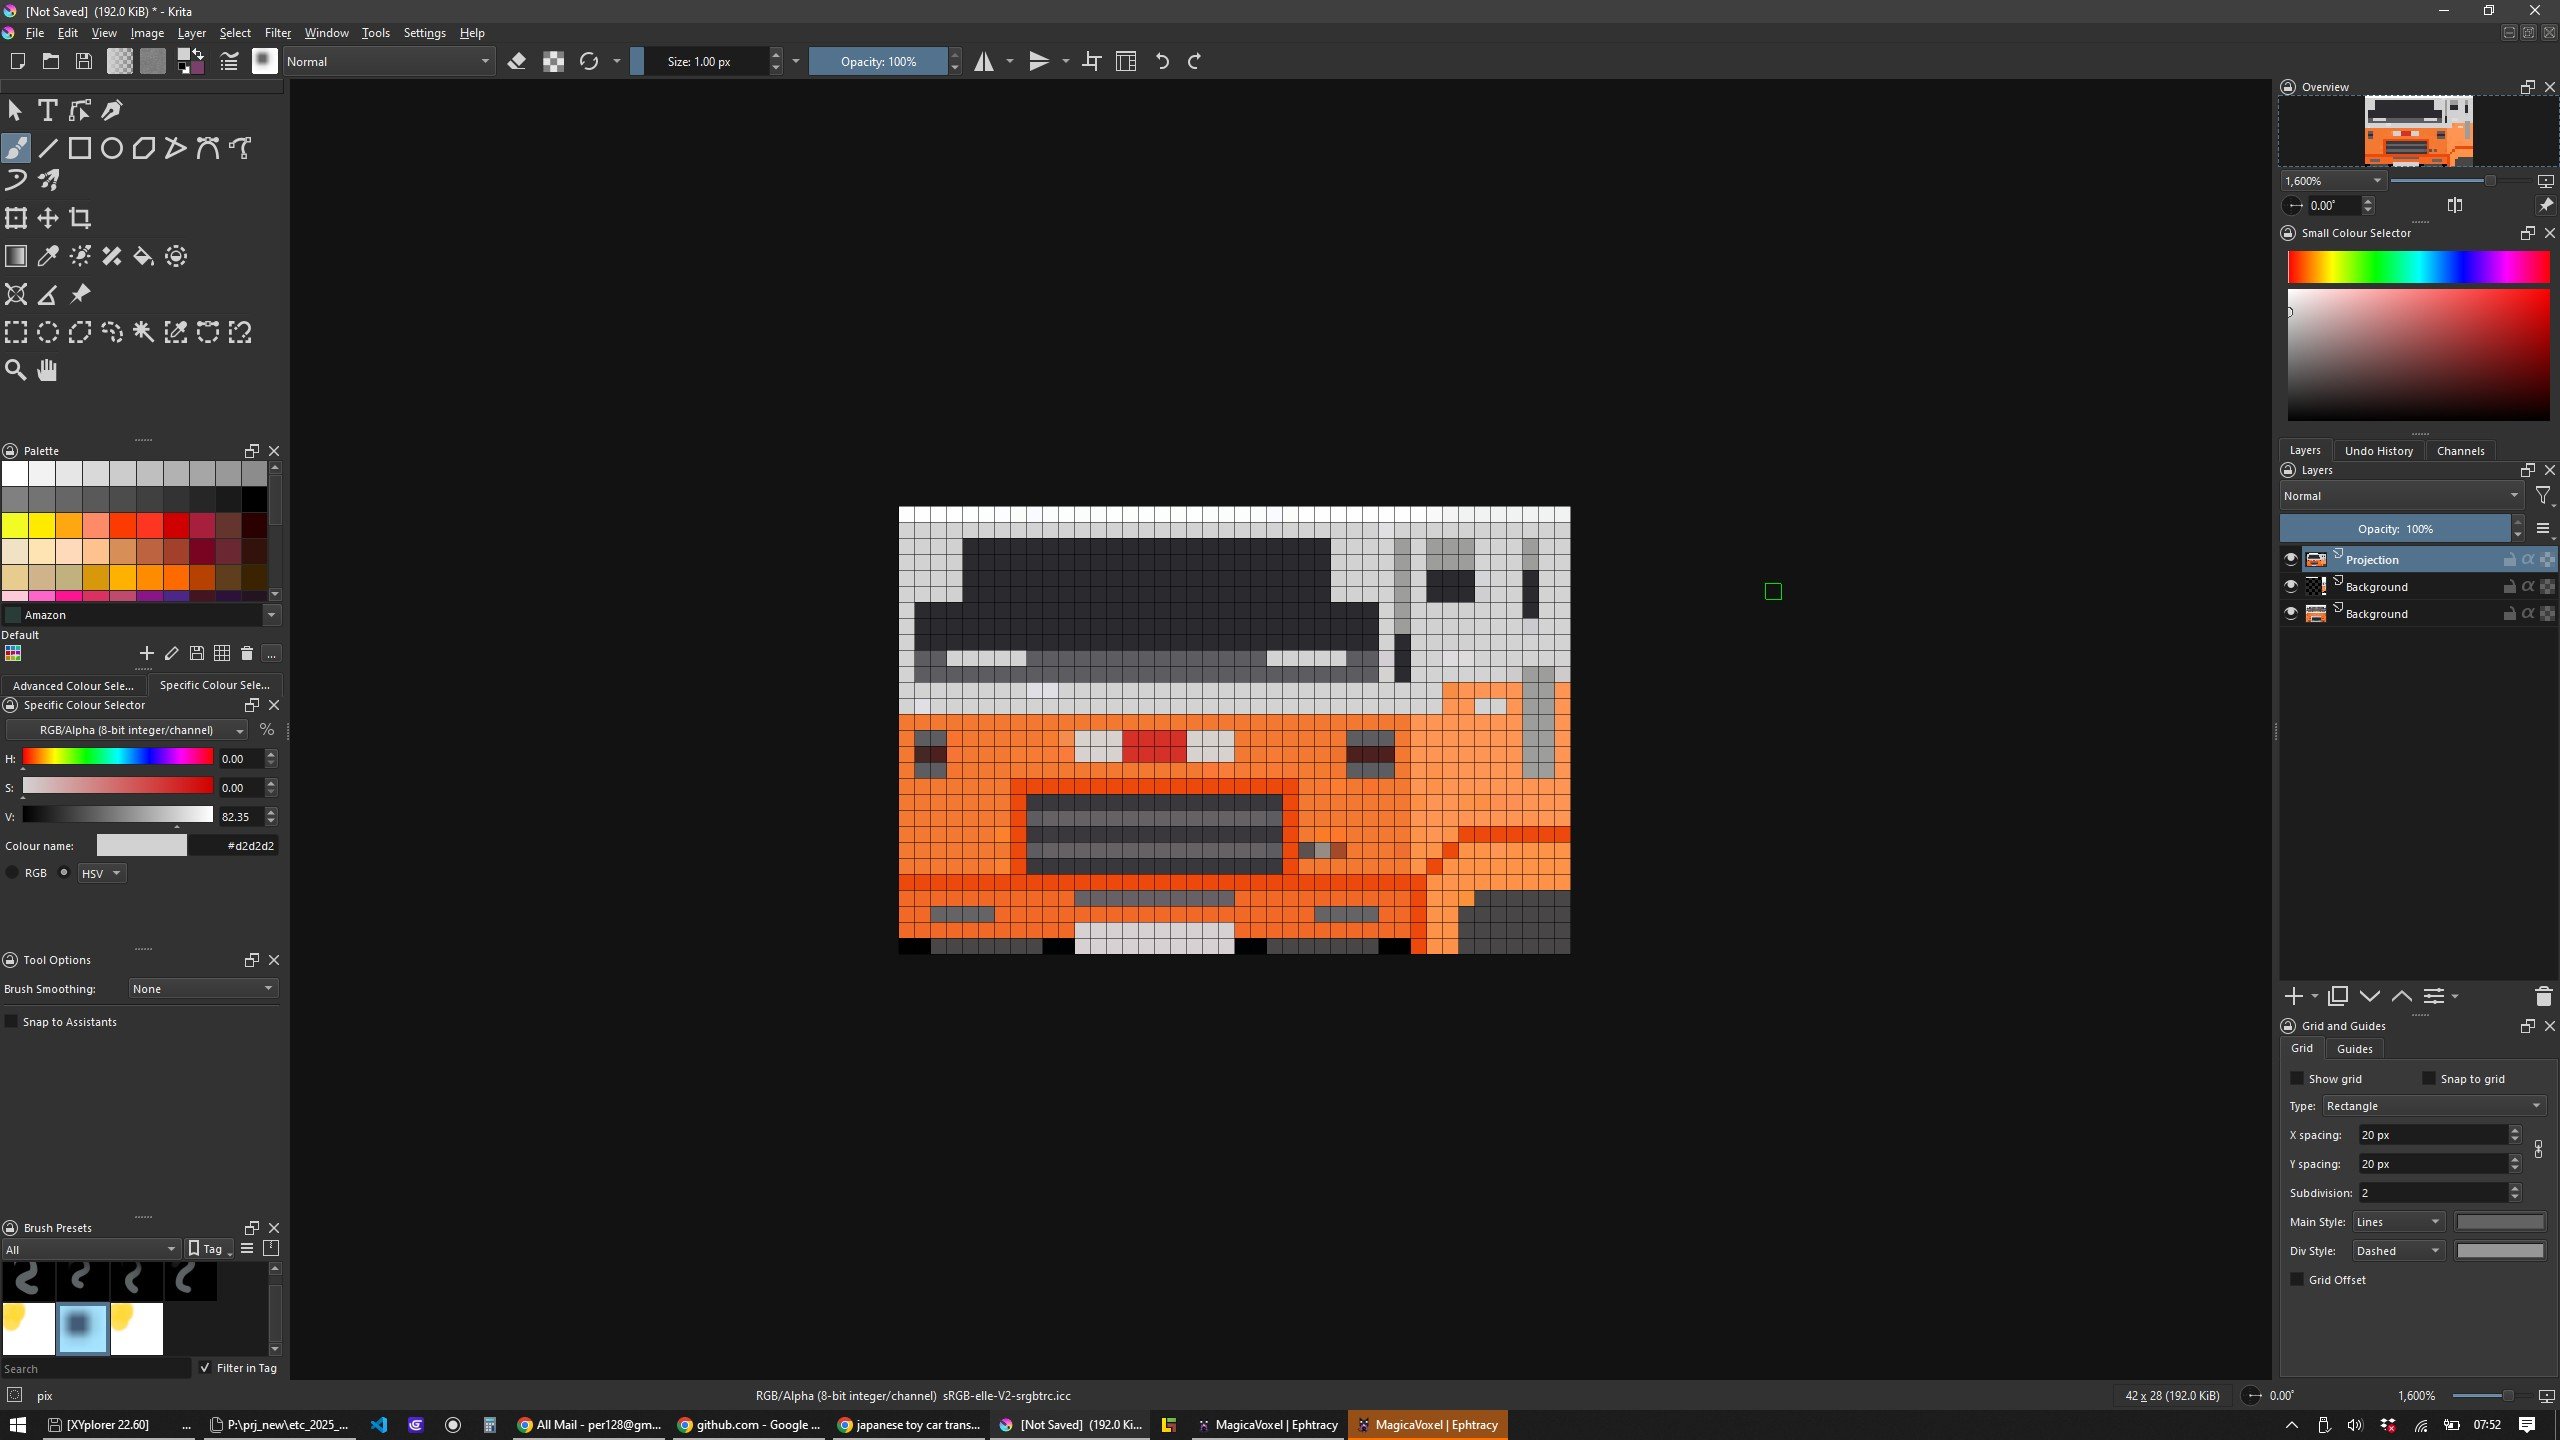Select the Gradient tool
The image size is (2560, 1440).
point(16,256)
